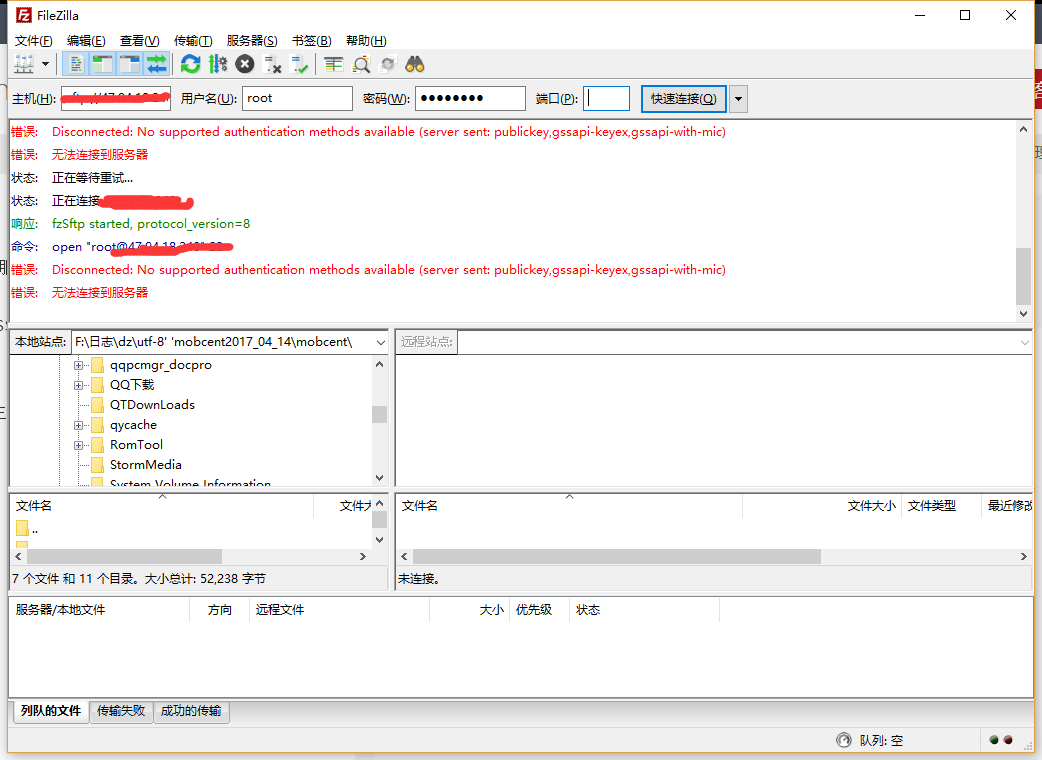Viewport: 1042px width, 760px height.
Task: Open the remote site path dropdown
Action: (x=1025, y=342)
